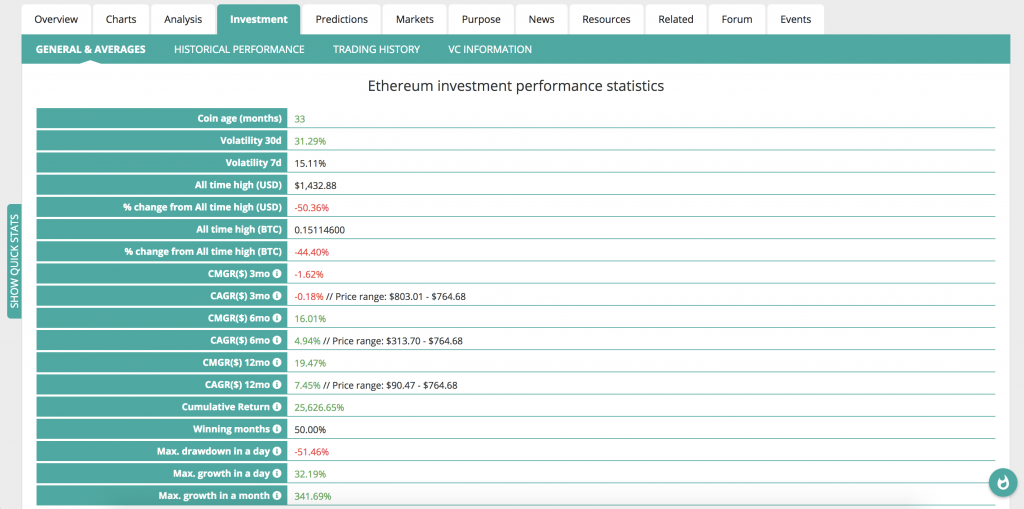Click info icon beside CAGR($) 6mo
The width and height of the screenshot is (1024, 509).
click(x=277, y=341)
